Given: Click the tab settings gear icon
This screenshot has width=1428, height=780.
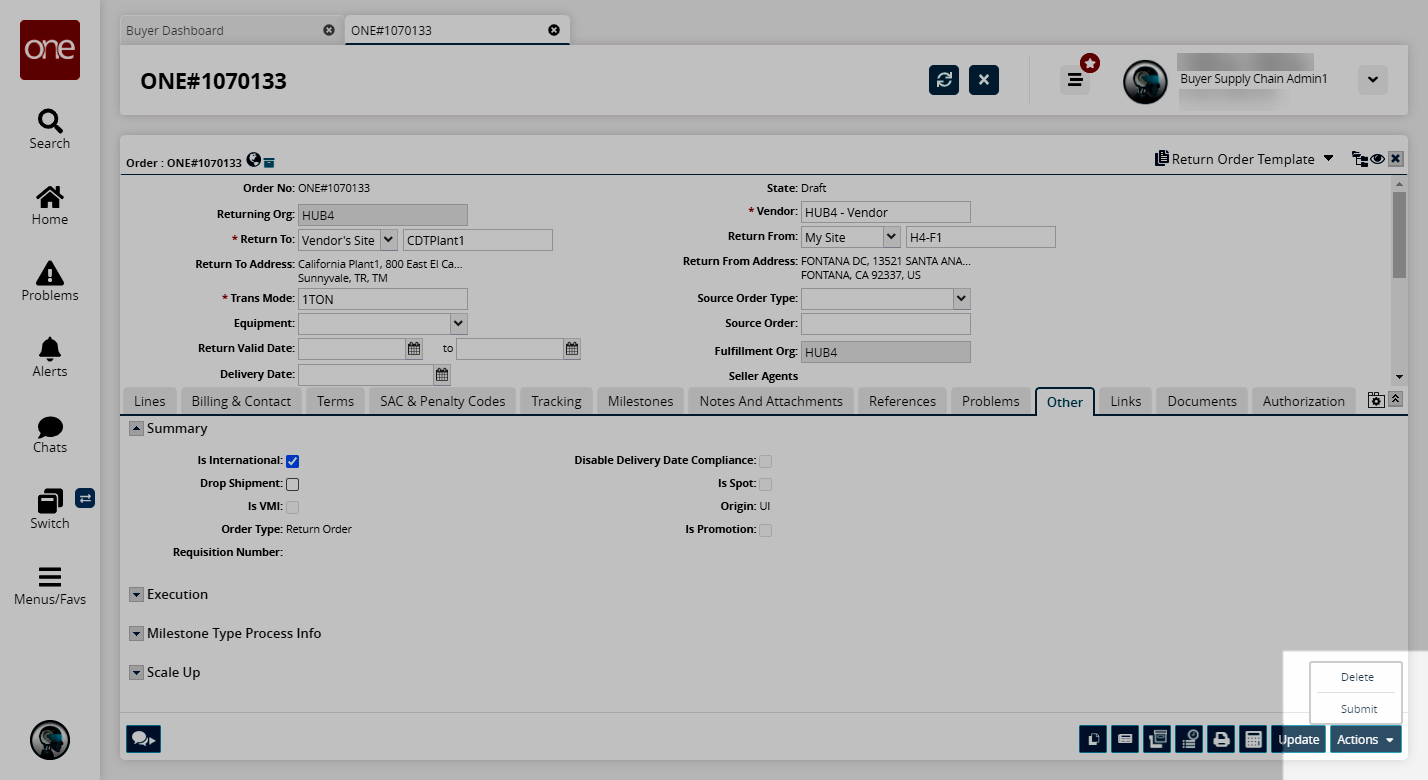Looking at the screenshot, I should tap(1376, 400).
